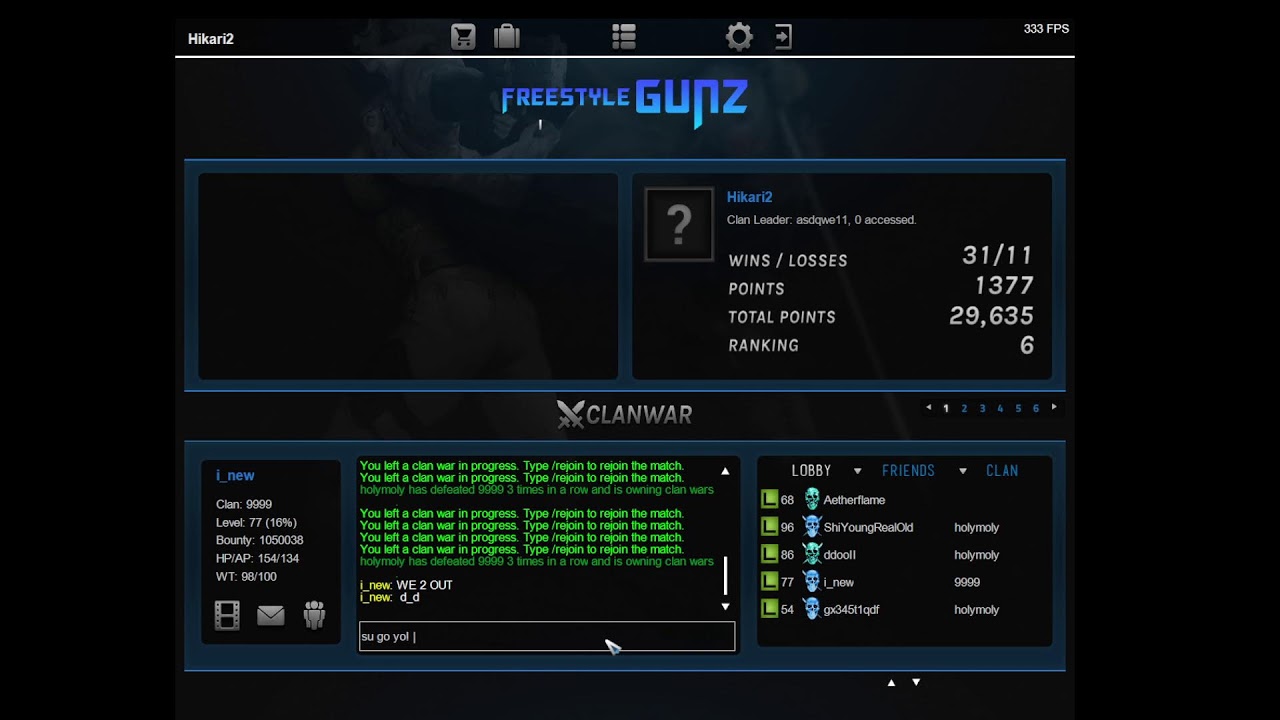The image size is (1280, 720).
Task: Click the clan emblem question mark
Action: pyautogui.click(x=679, y=225)
